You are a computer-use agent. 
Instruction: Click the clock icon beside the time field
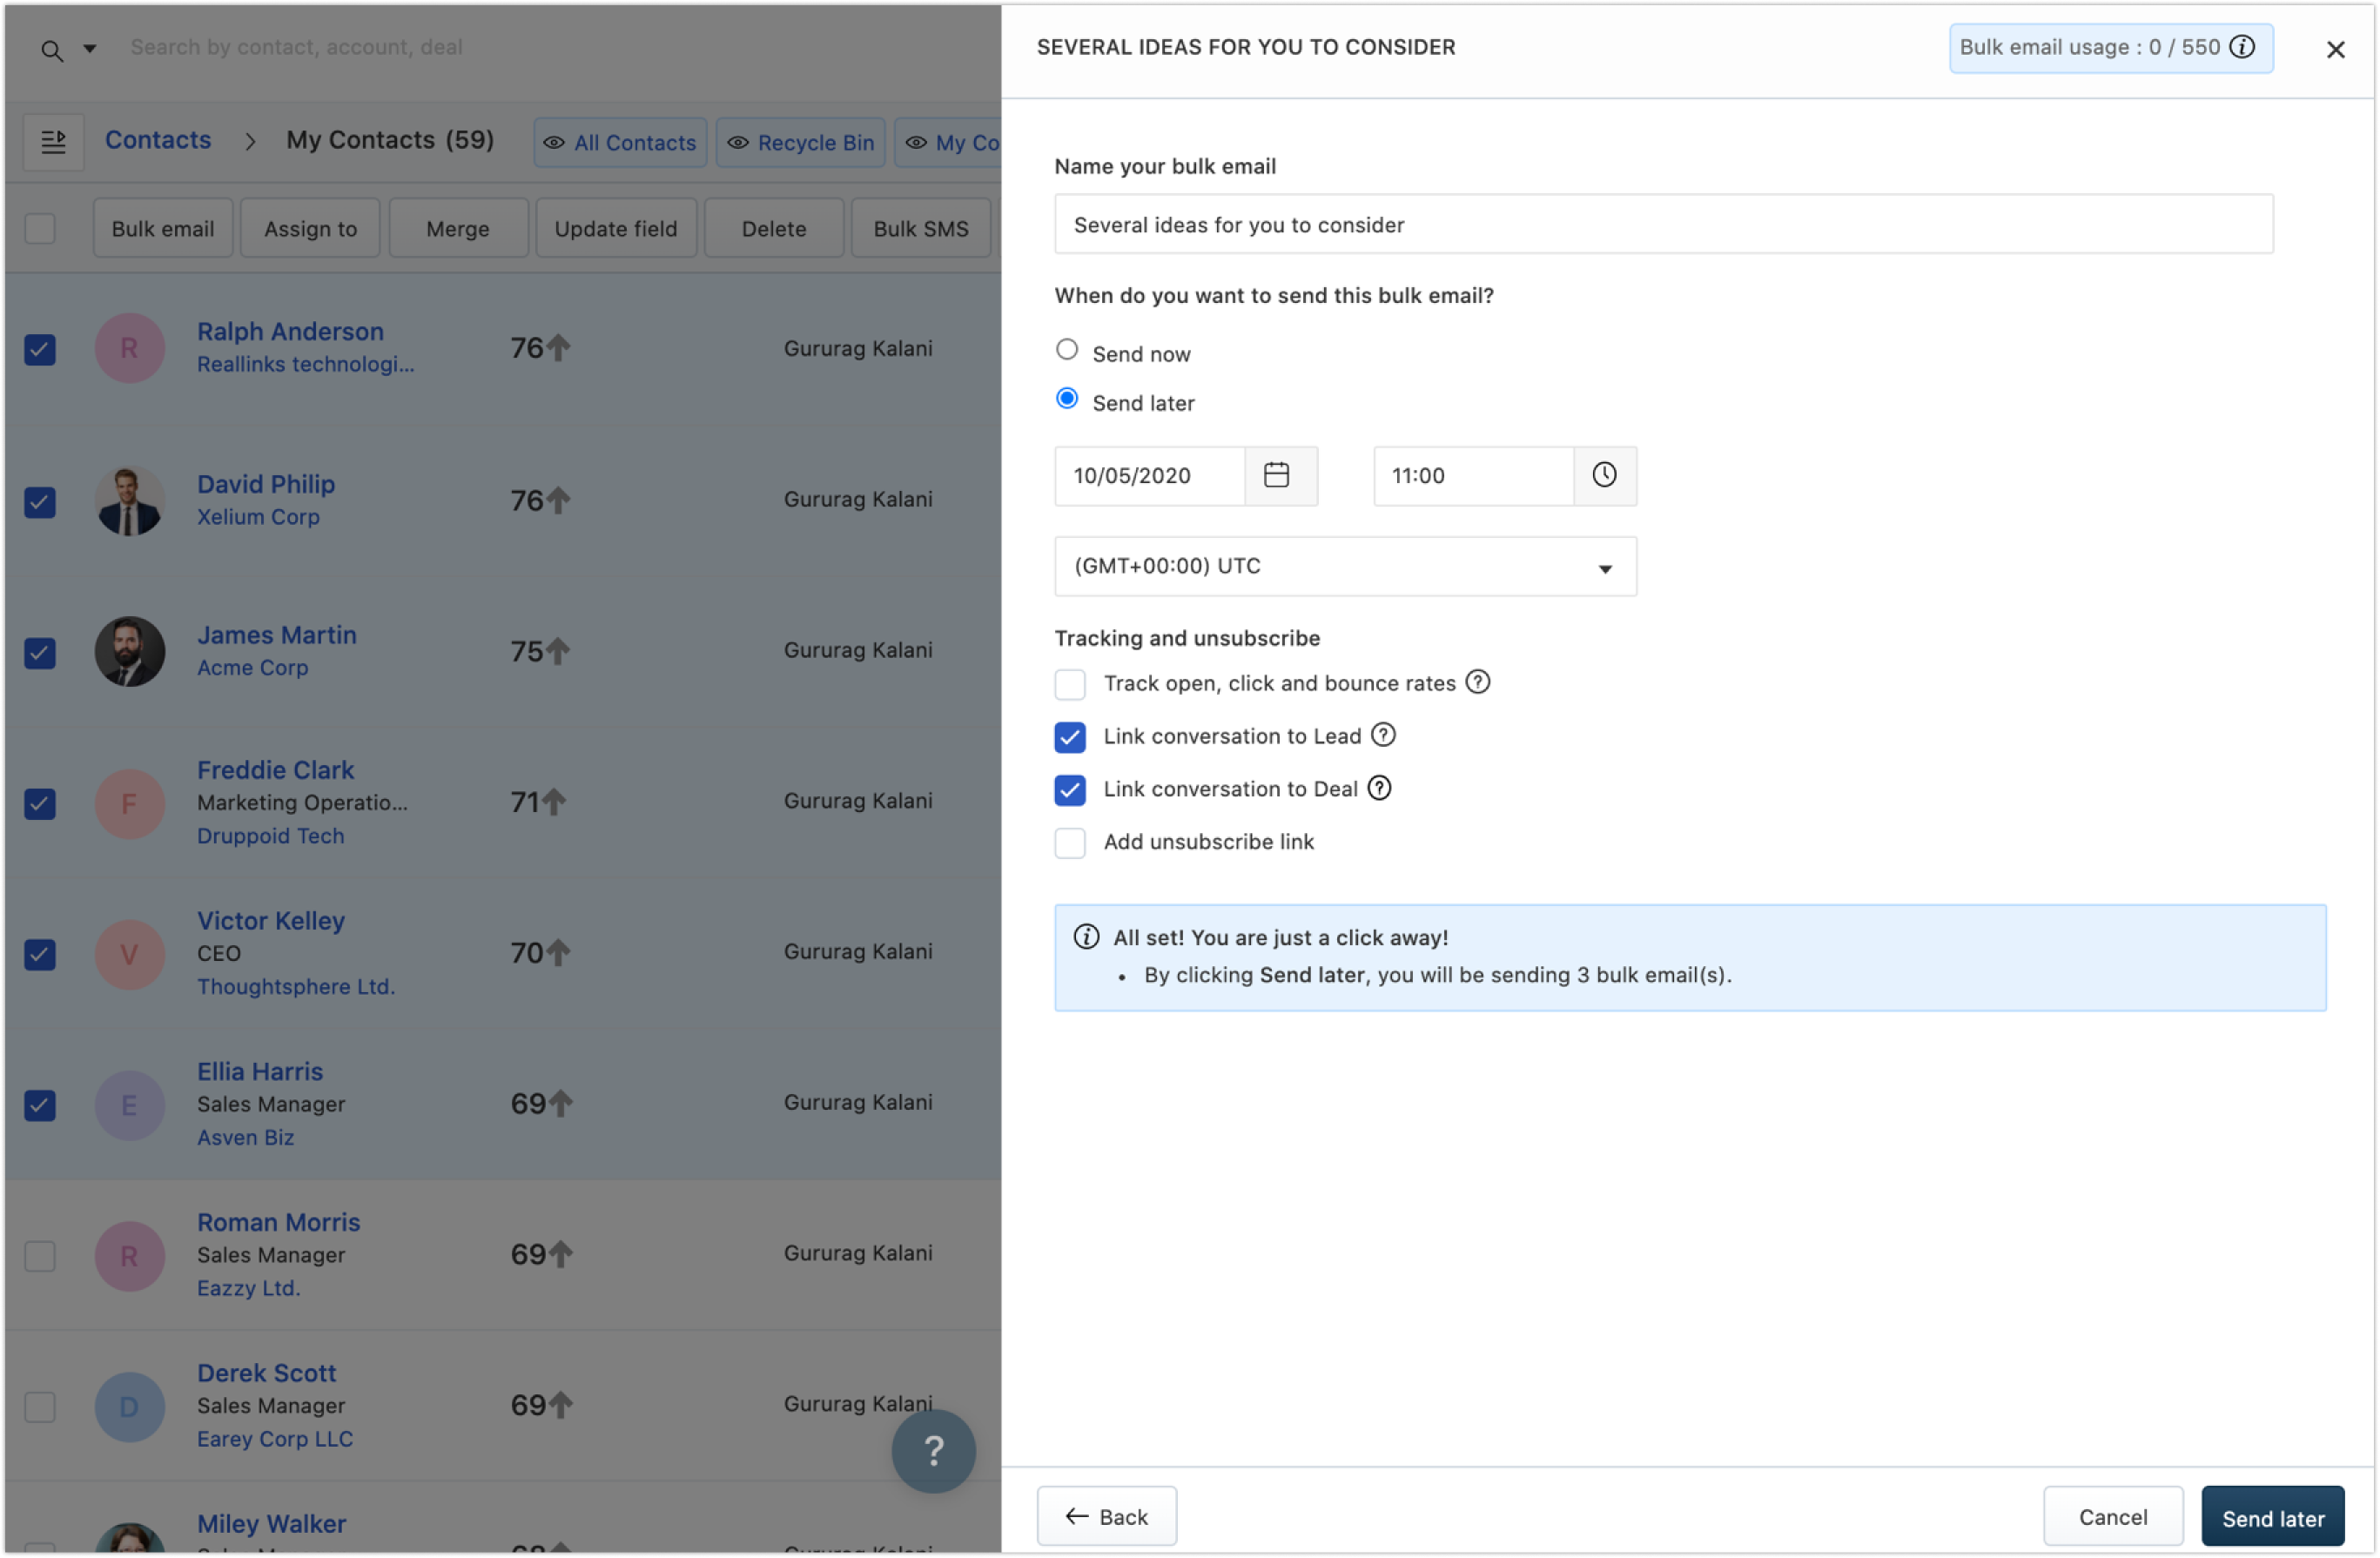click(1604, 475)
